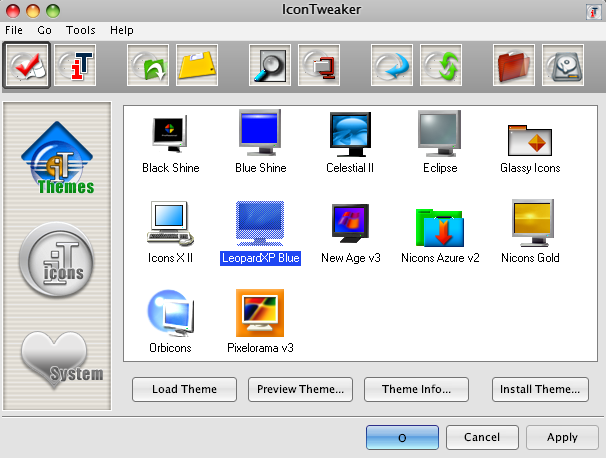Select the Glassy Icons theme
Screen dimensions: 606x458
click(x=530, y=149)
